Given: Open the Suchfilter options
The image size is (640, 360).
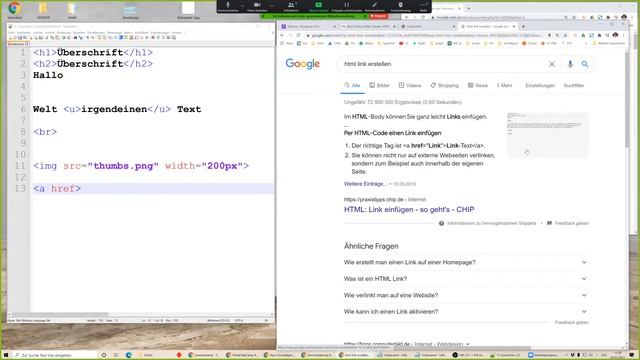Looking at the screenshot, I should [574, 85].
